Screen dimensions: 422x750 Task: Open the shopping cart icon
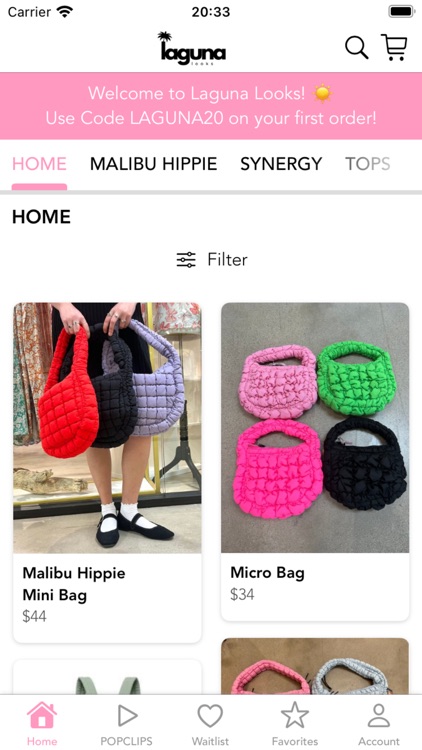click(394, 47)
